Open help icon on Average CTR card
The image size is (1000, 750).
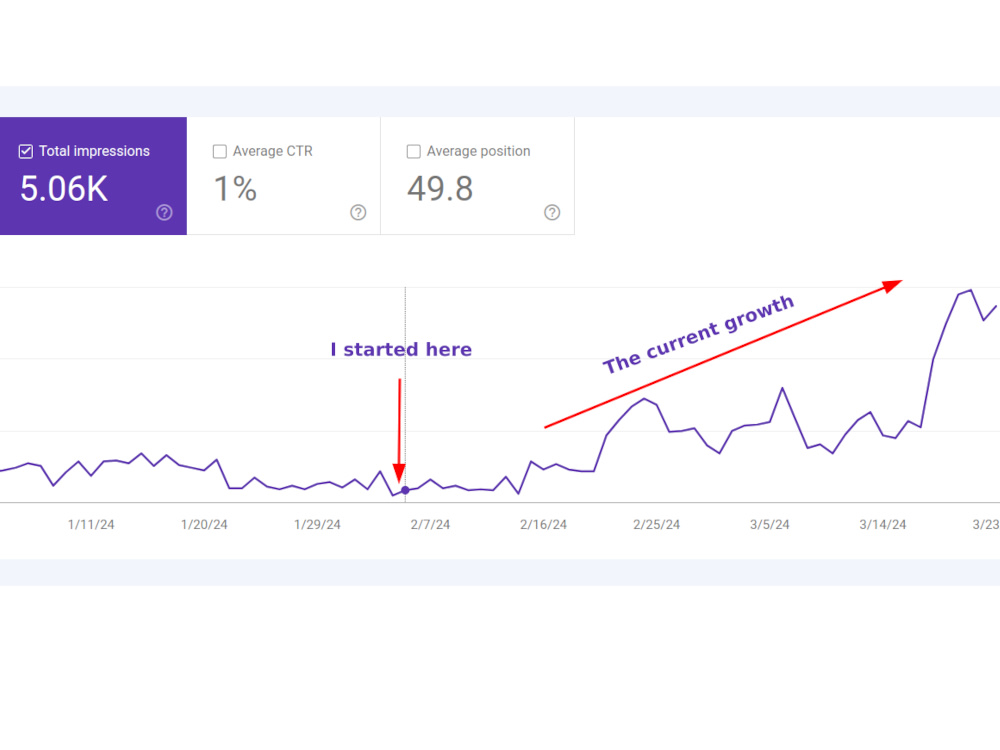tap(358, 212)
